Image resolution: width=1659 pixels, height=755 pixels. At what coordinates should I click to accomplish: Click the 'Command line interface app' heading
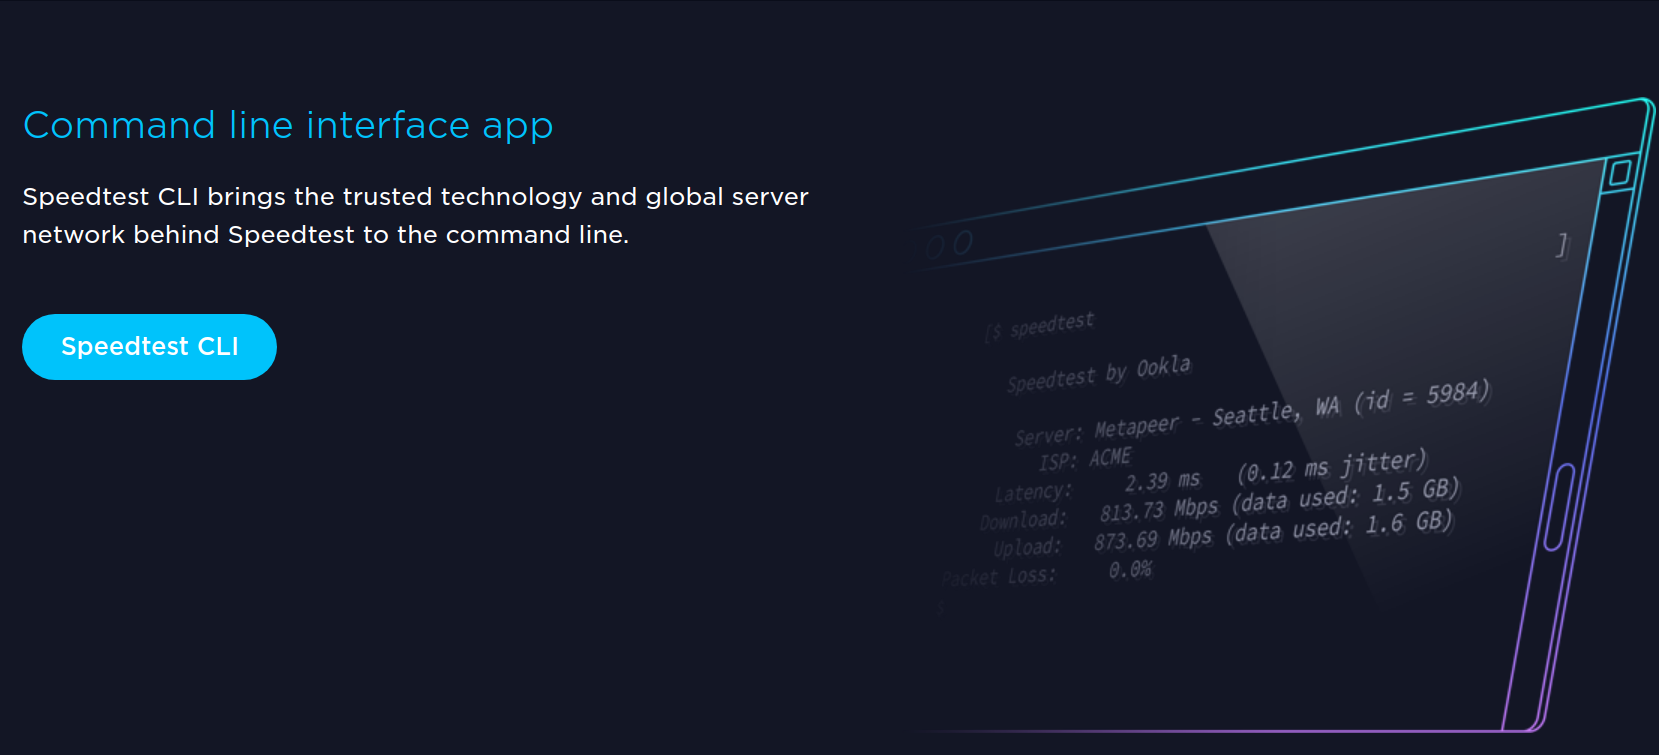[x=288, y=126]
